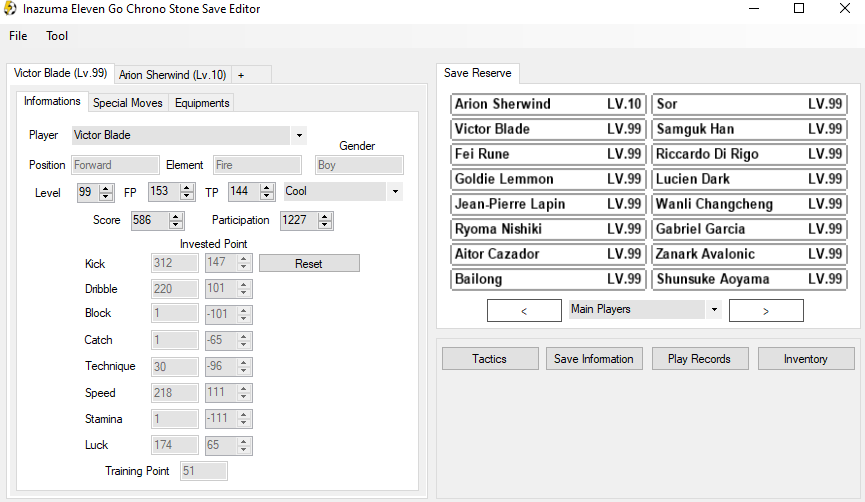This screenshot has height=502, width=865.
Task: Expand the Cool style dropdown
Action: click(x=395, y=191)
